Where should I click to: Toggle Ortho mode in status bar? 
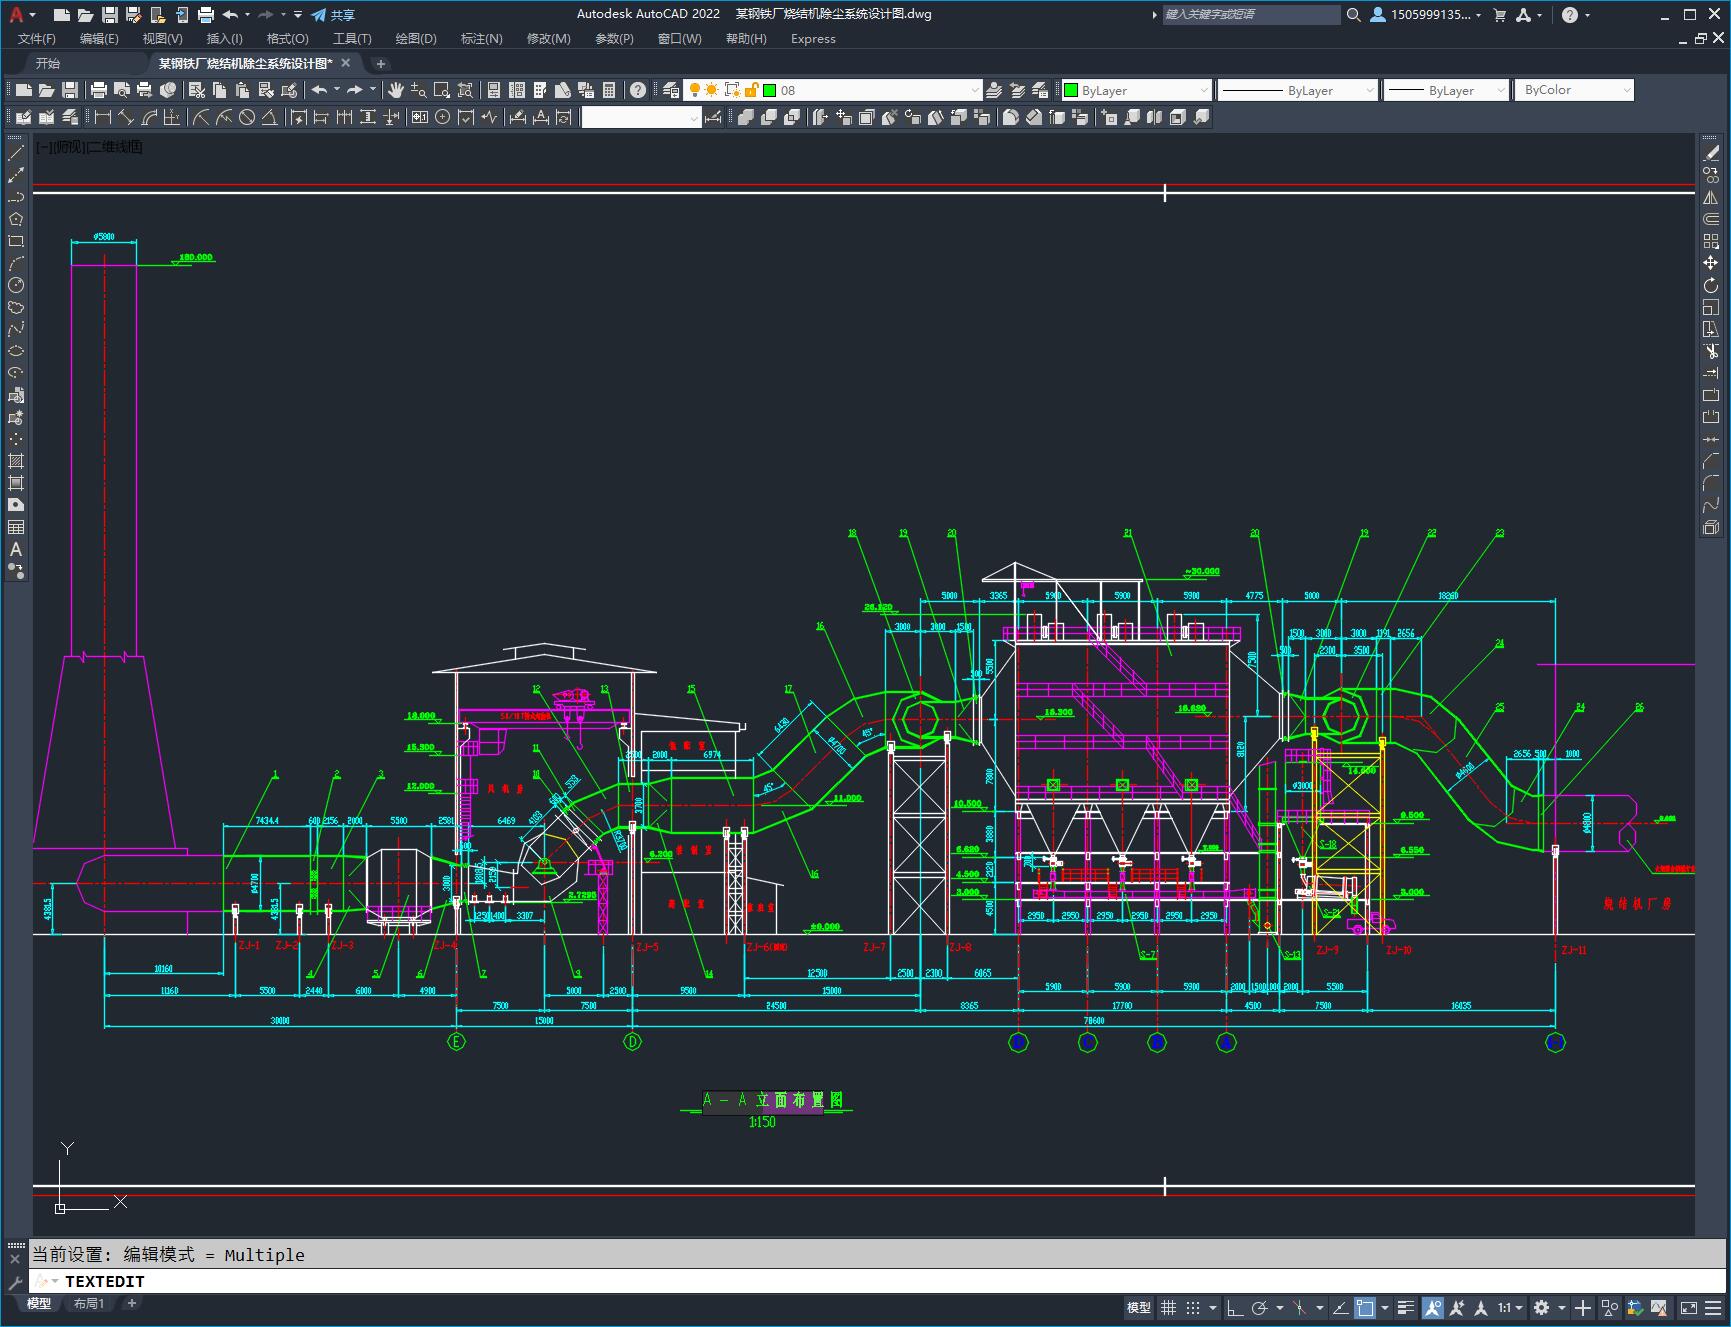(1235, 1308)
